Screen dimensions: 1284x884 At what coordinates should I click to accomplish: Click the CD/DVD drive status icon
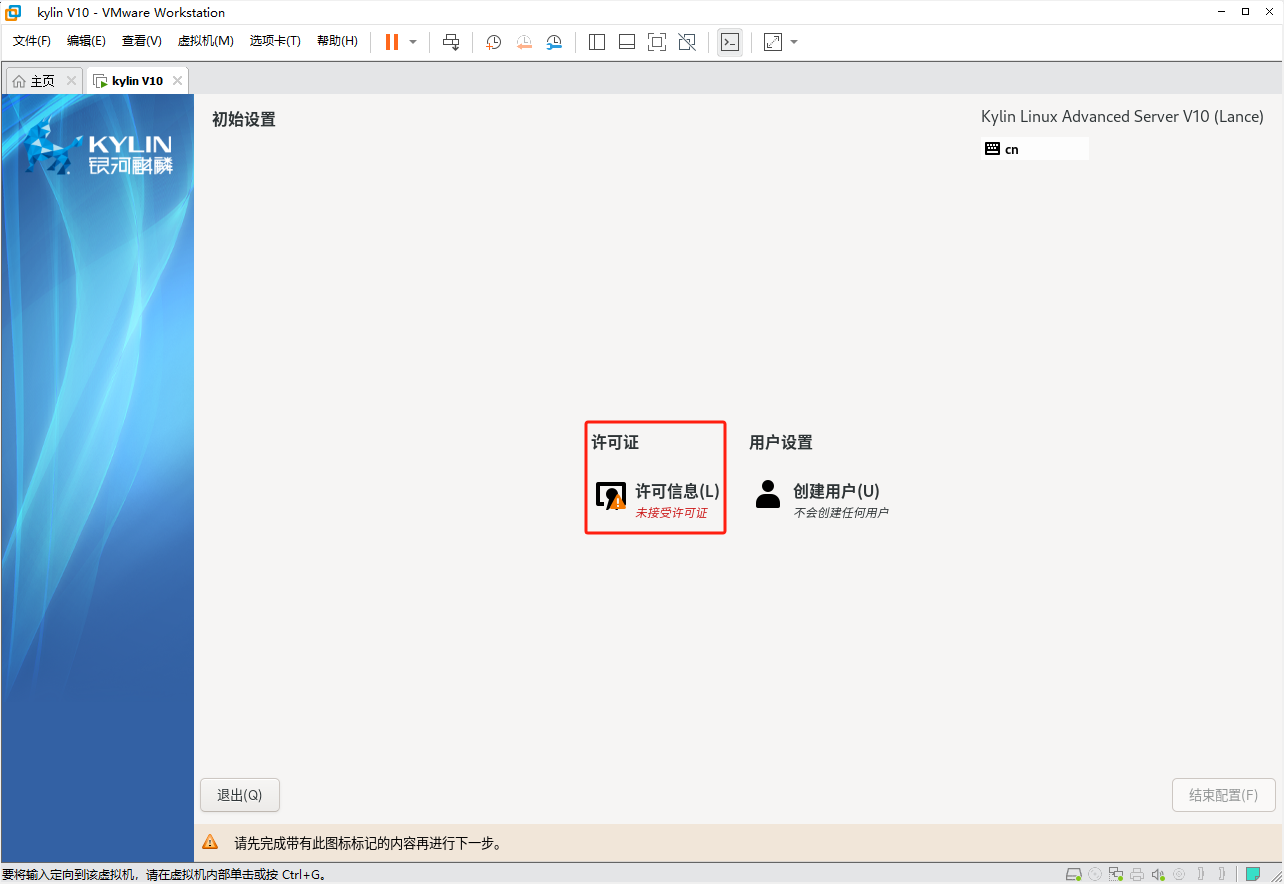pyautogui.click(x=1095, y=874)
